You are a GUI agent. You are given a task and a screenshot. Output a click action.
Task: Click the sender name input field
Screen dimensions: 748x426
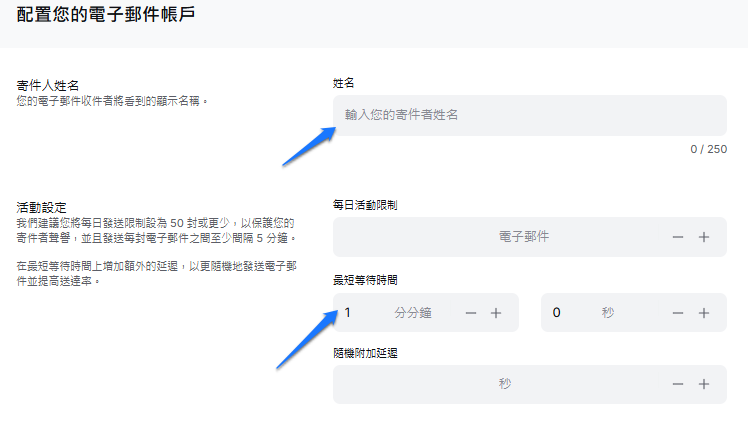[529, 115]
